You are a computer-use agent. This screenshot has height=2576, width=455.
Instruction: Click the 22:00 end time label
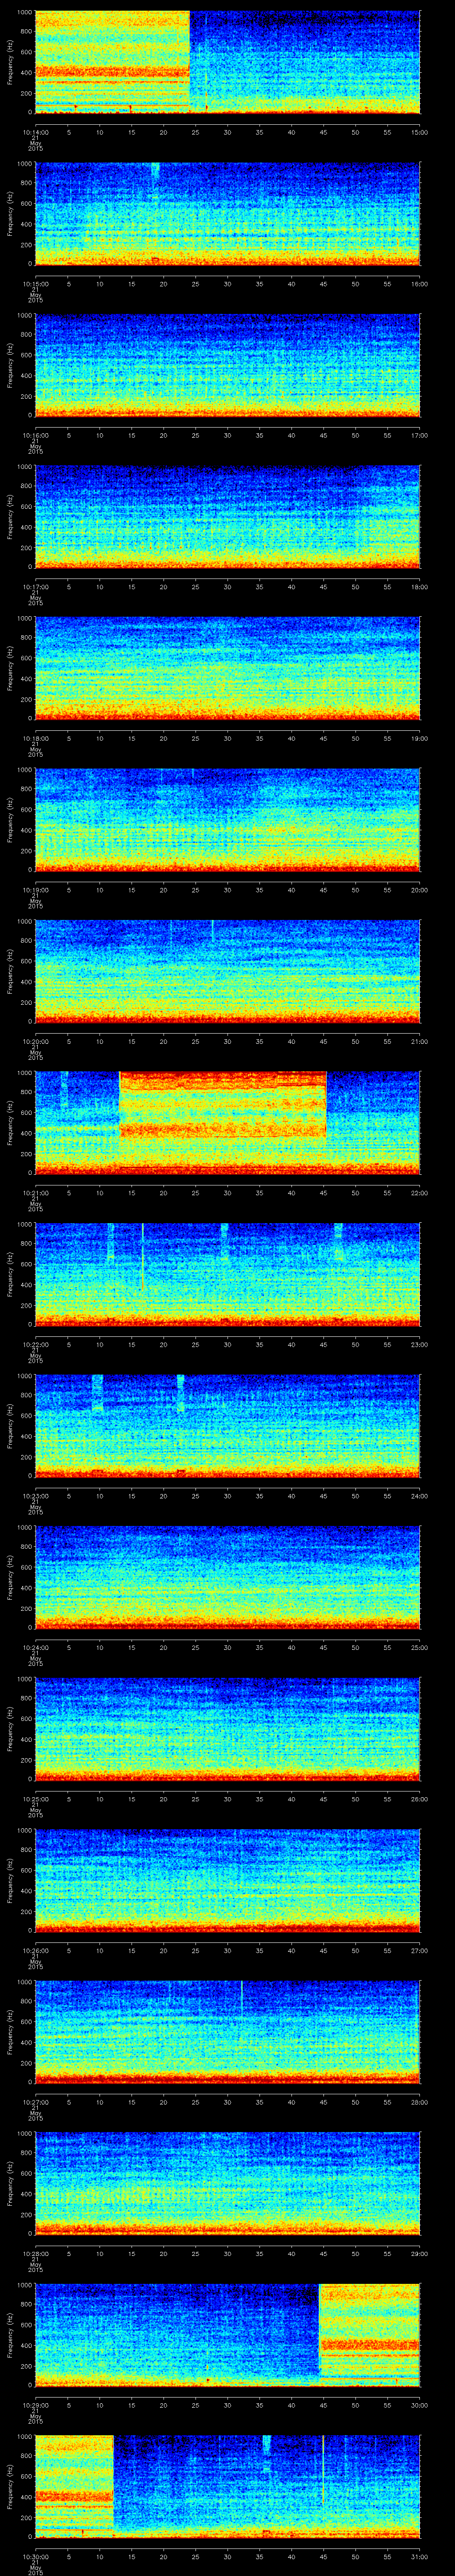[x=420, y=1193]
